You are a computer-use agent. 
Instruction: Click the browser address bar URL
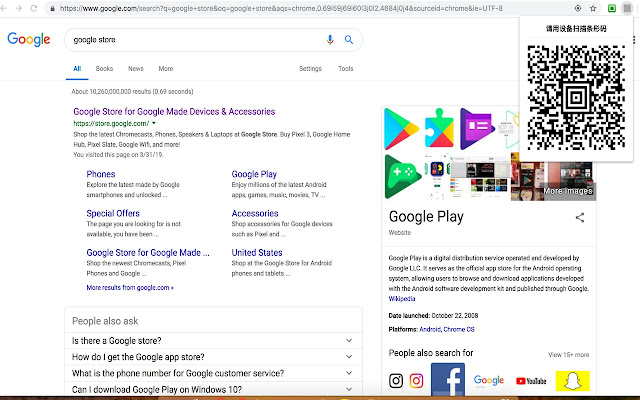tap(281, 8)
